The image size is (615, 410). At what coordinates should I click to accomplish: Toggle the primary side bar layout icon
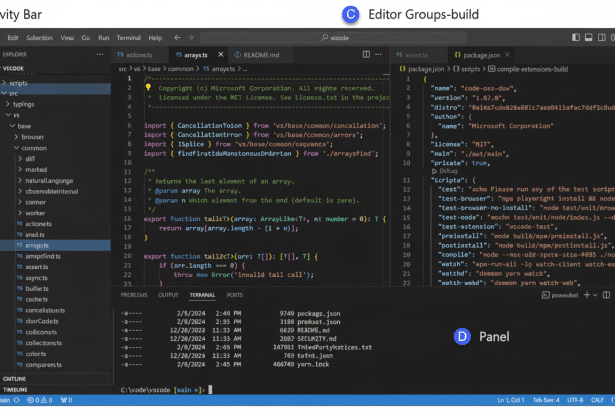pos(576,38)
